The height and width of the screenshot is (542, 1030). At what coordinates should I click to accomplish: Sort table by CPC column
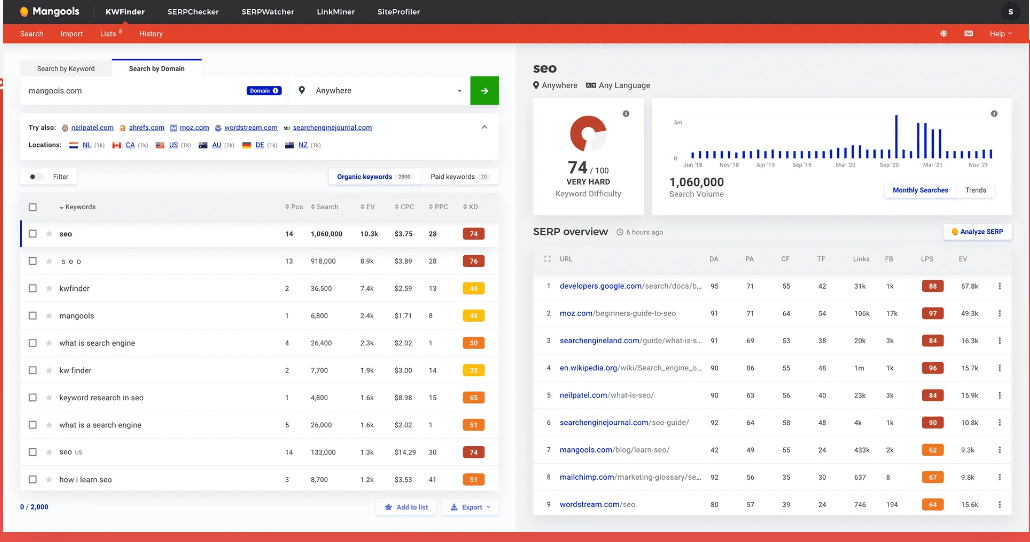pyautogui.click(x=405, y=207)
